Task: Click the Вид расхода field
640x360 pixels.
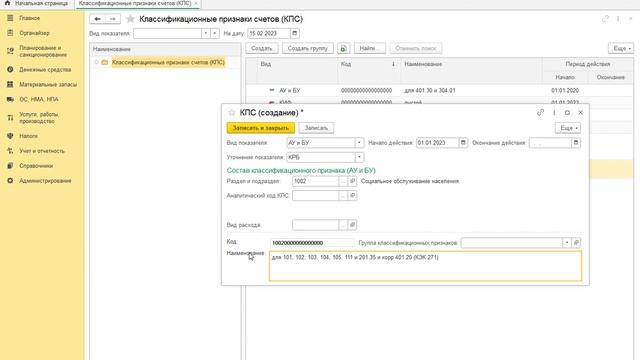Action: [315, 225]
